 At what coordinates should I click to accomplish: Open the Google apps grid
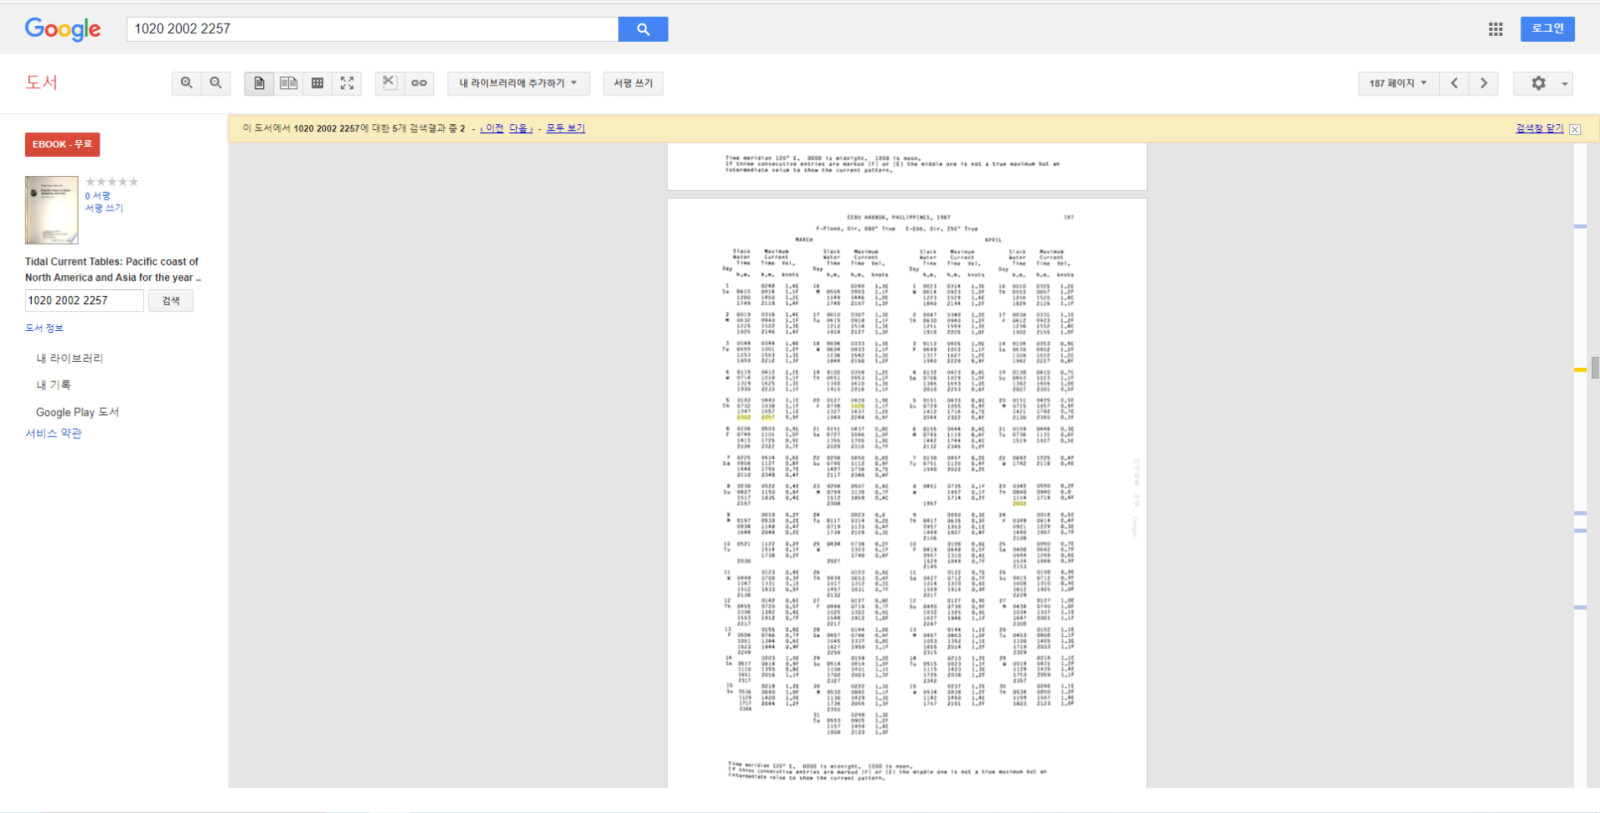tap(1495, 29)
